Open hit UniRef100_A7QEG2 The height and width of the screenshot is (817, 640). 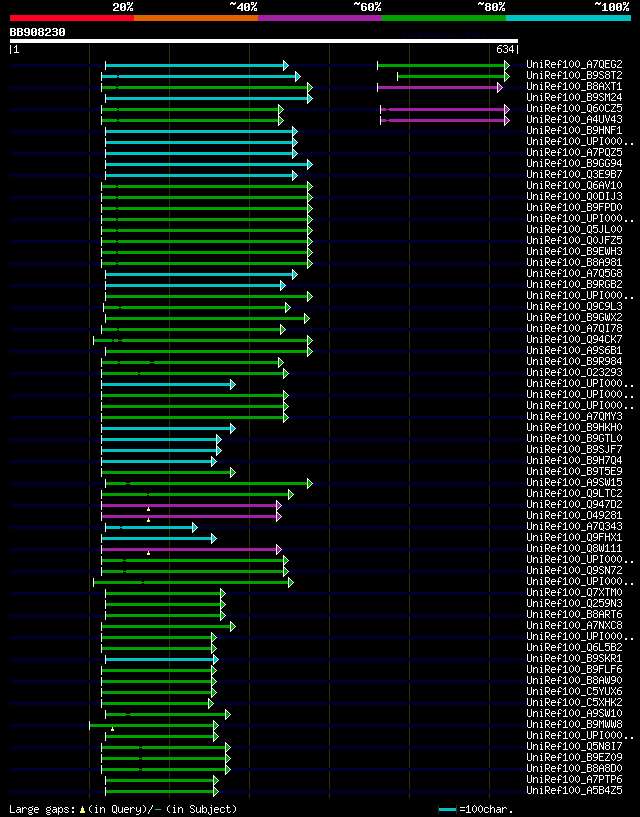(574, 65)
